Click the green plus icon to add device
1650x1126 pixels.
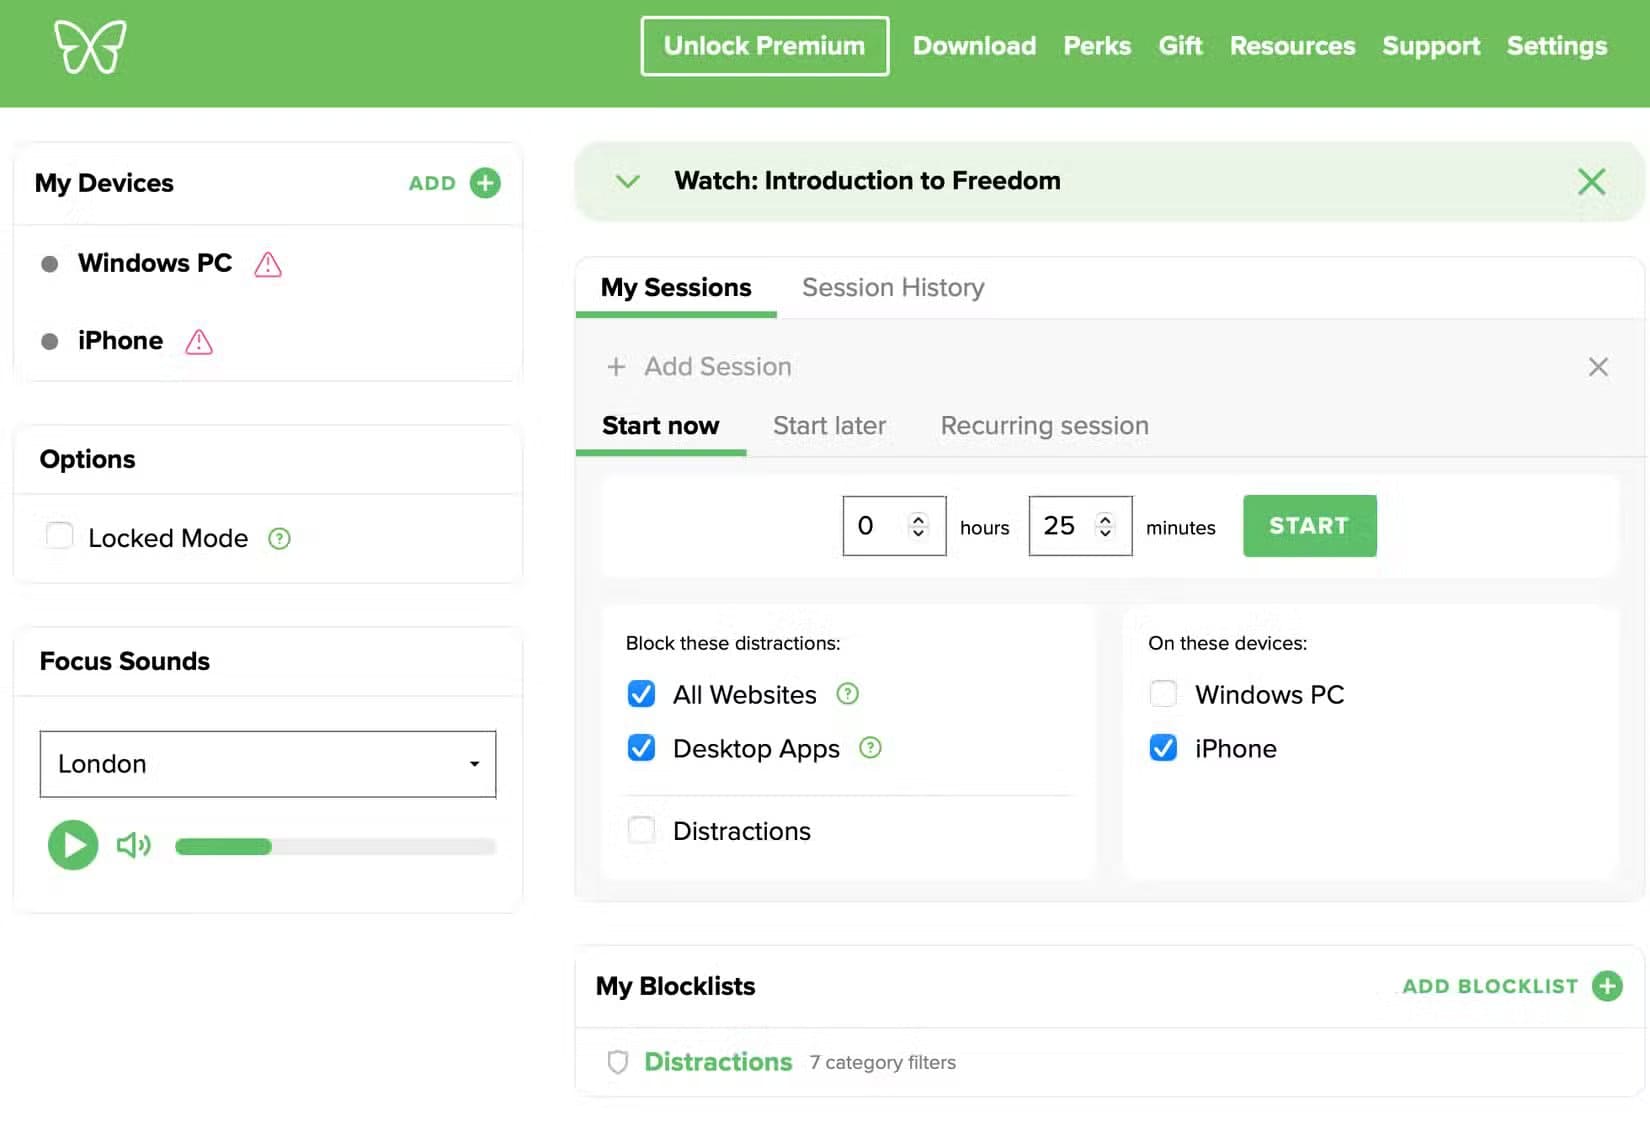click(x=485, y=183)
